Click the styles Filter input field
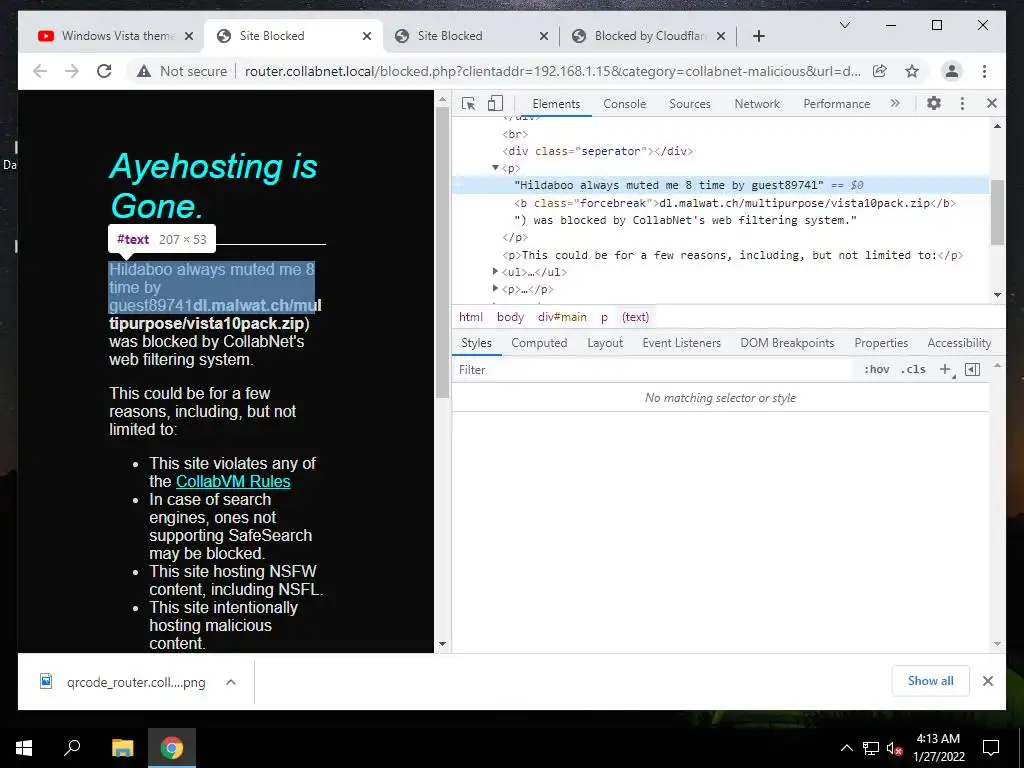 (x=653, y=370)
